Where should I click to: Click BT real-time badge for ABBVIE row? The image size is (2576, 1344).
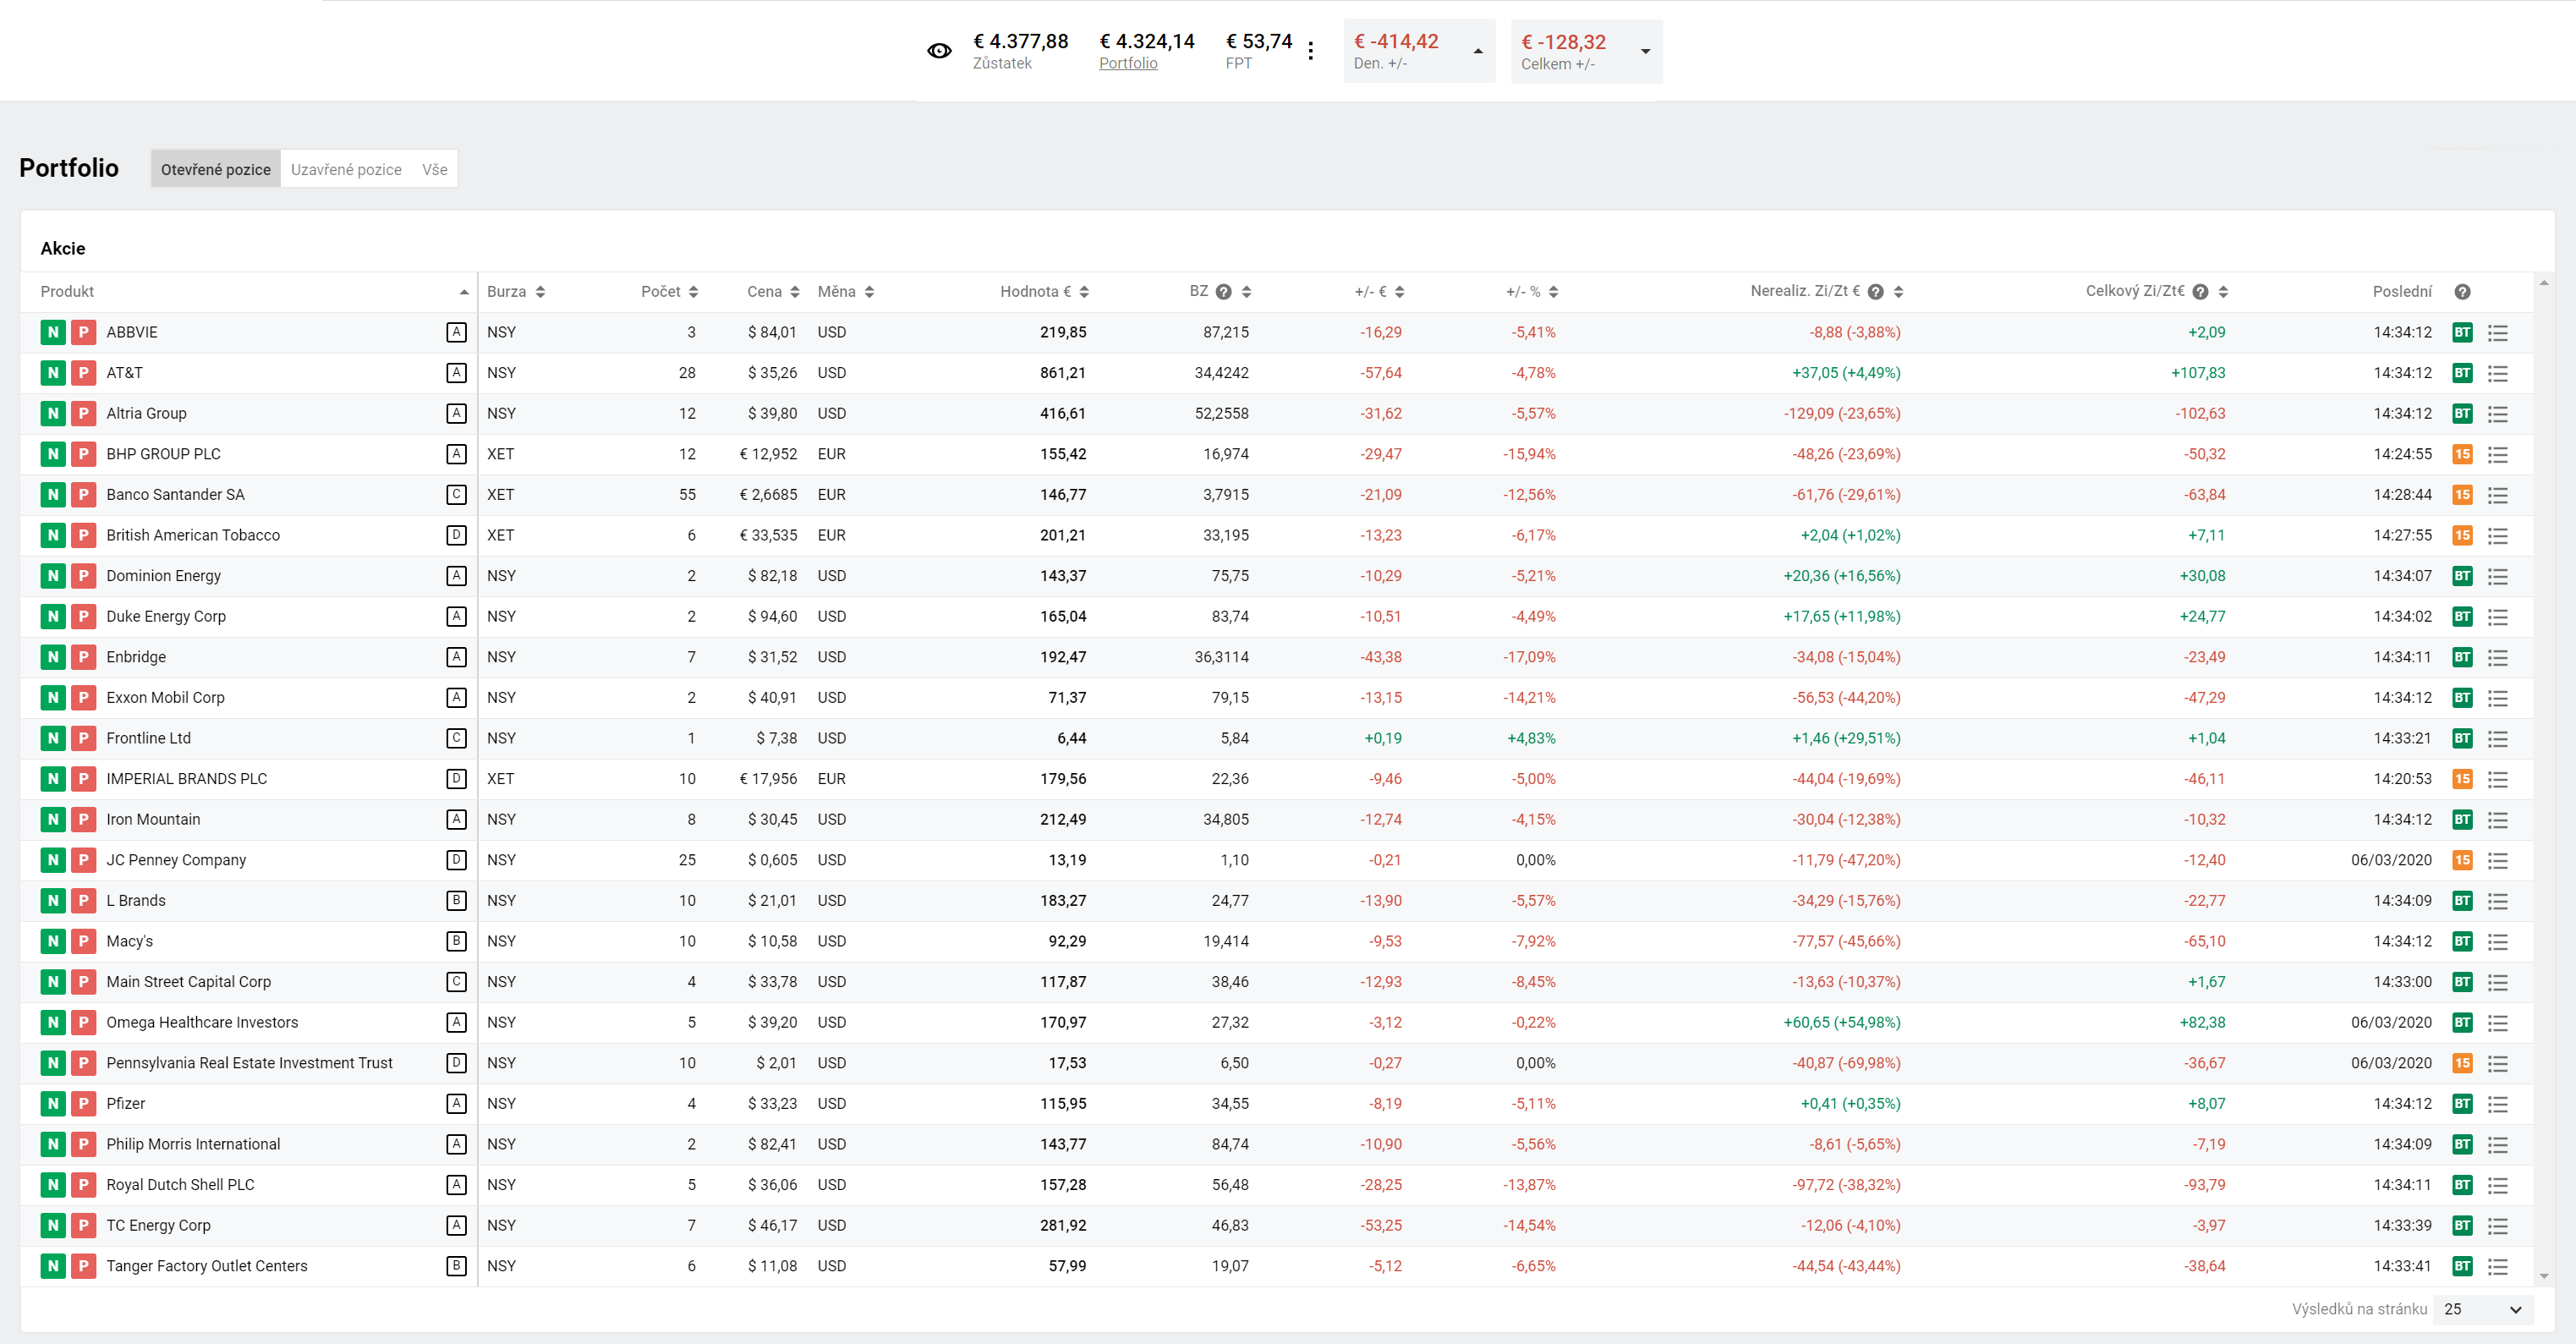click(x=2462, y=332)
